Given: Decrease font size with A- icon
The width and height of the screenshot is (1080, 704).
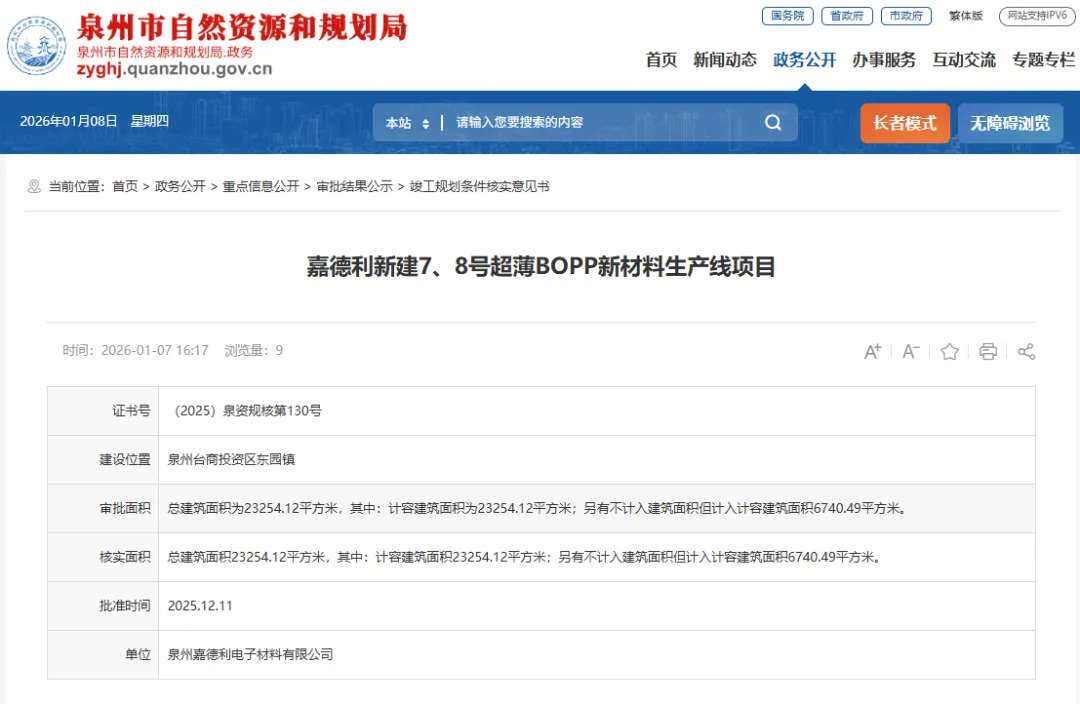Looking at the screenshot, I should [x=911, y=351].
